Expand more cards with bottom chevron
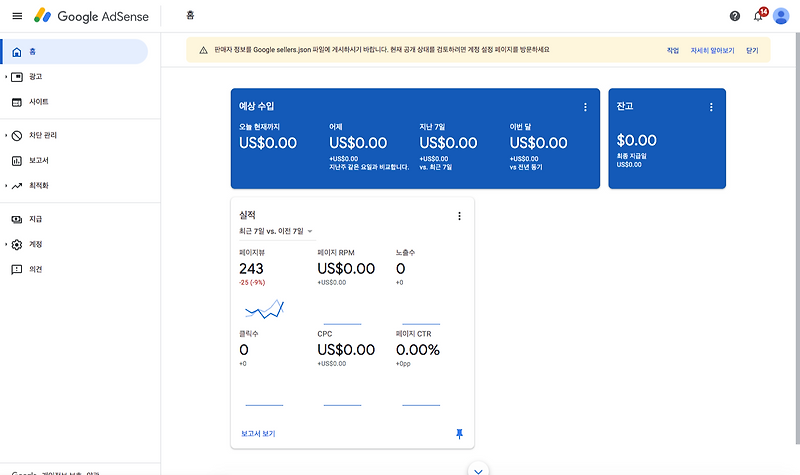This screenshot has width=800, height=475. point(478,470)
